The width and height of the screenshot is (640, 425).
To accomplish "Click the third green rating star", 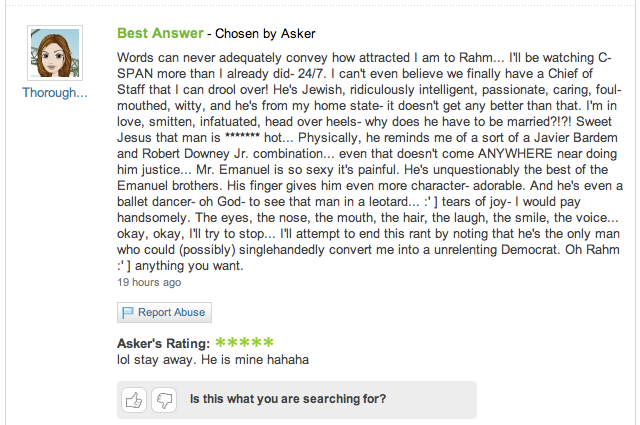I will point(243,343).
